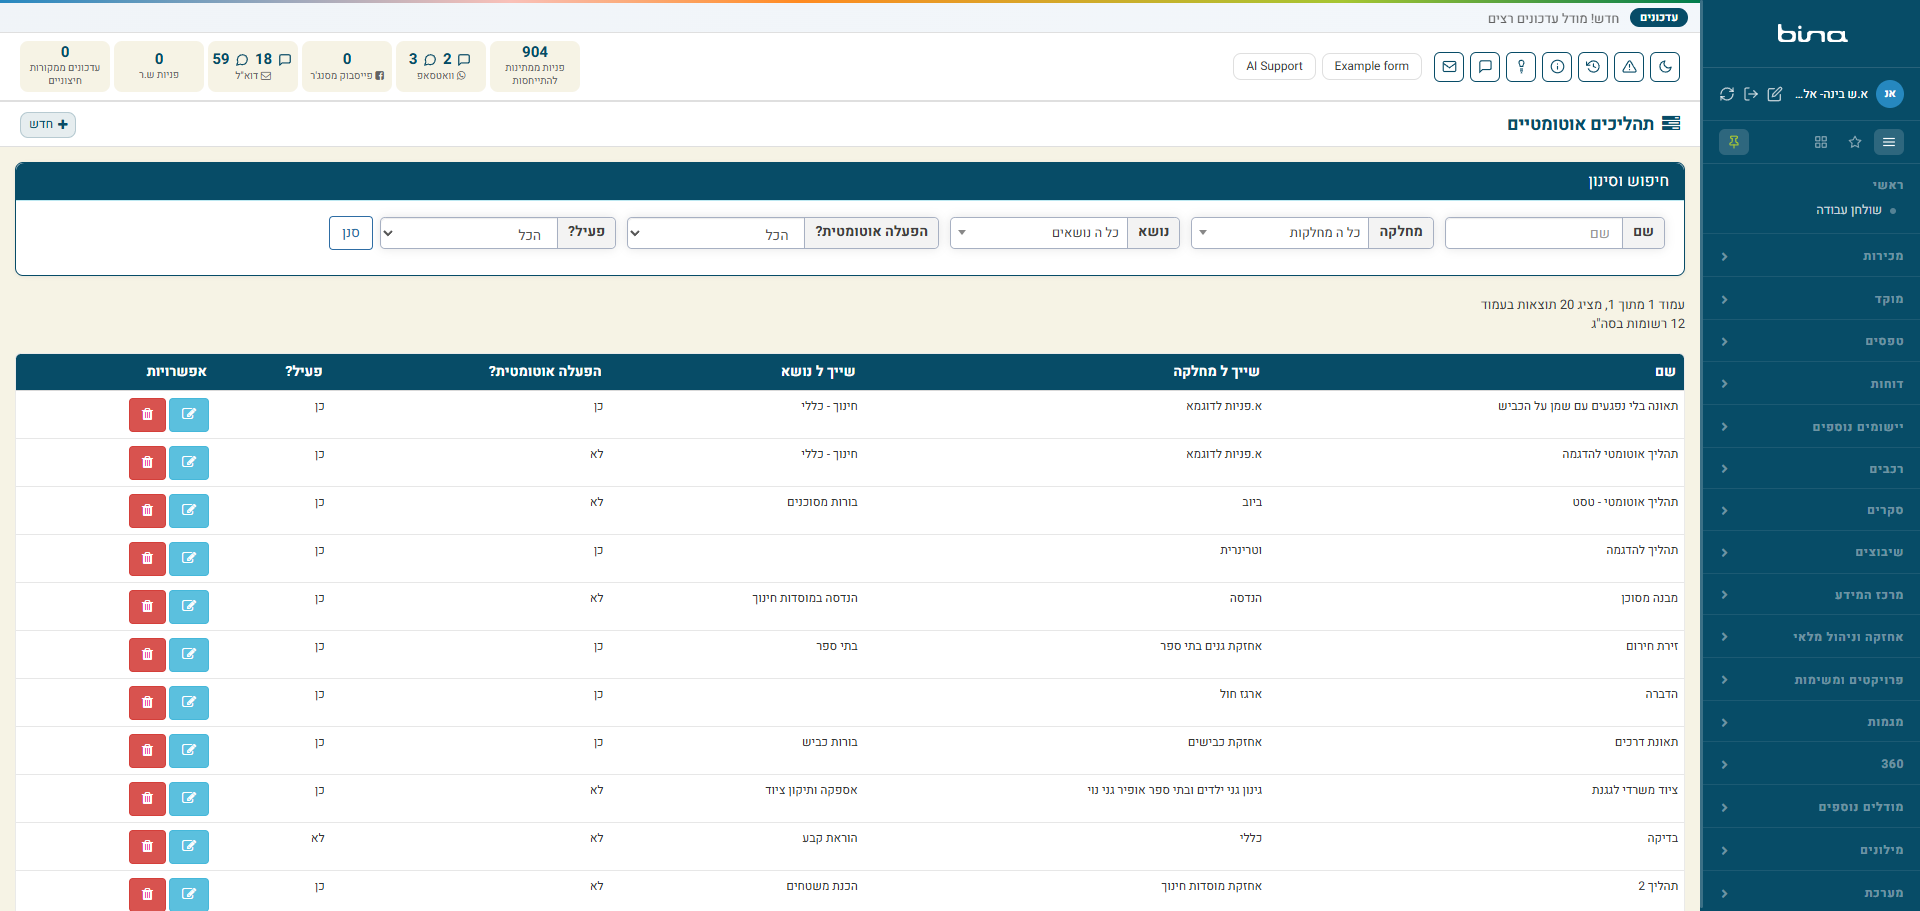Toggle dark mode moon icon
The height and width of the screenshot is (911, 1920).
click(x=1665, y=67)
